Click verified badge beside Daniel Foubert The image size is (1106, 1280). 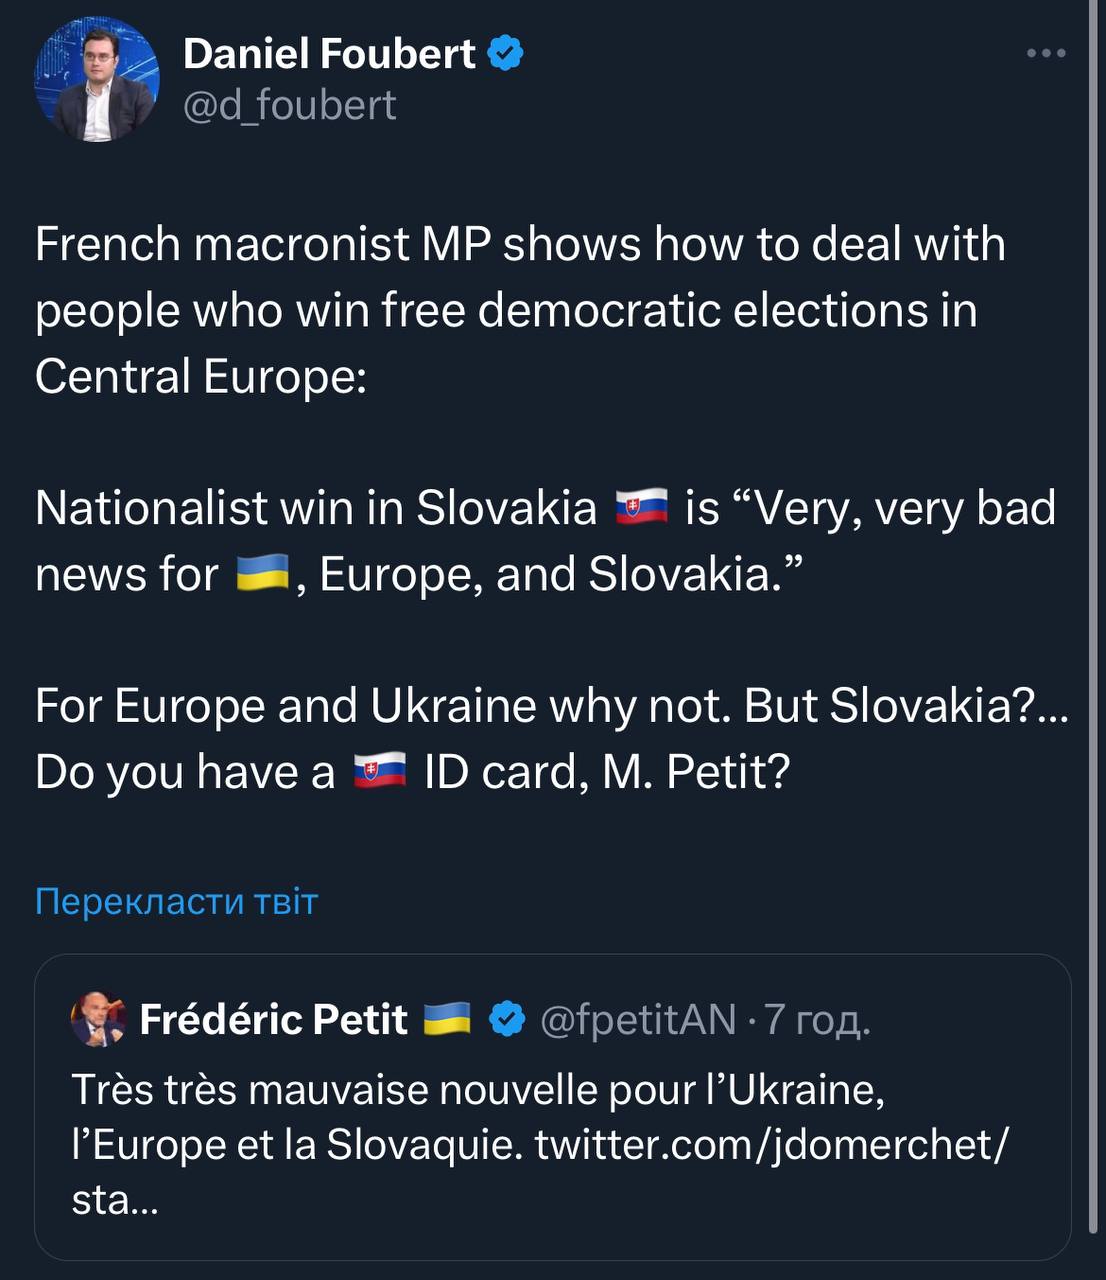point(506,54)
